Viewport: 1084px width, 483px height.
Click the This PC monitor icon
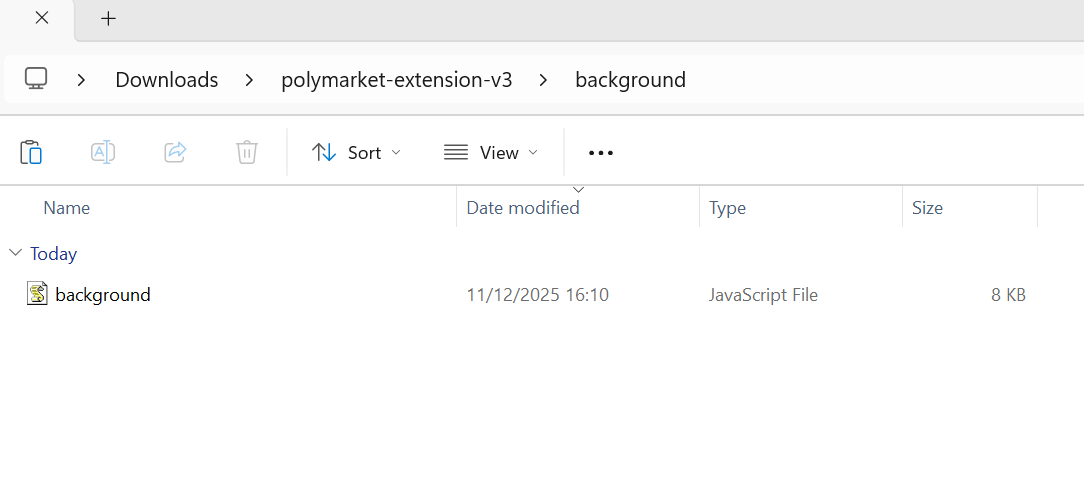[37, 79]
